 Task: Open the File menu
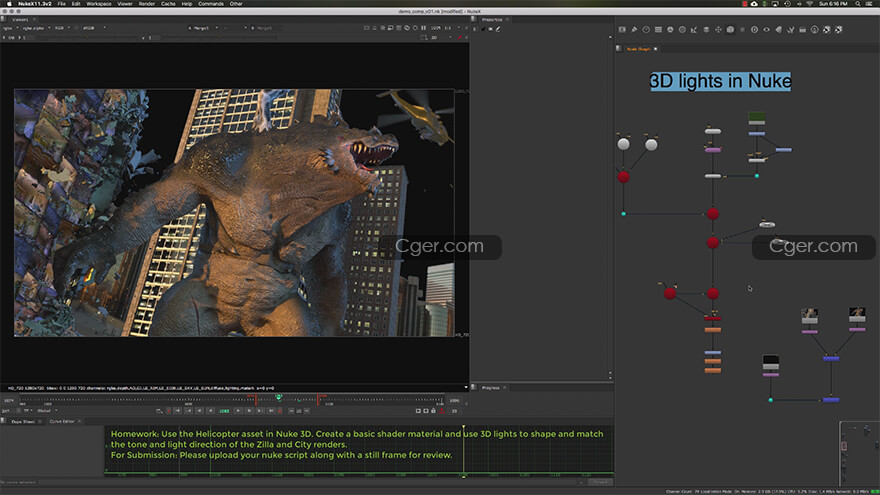(x=61, y=4)
